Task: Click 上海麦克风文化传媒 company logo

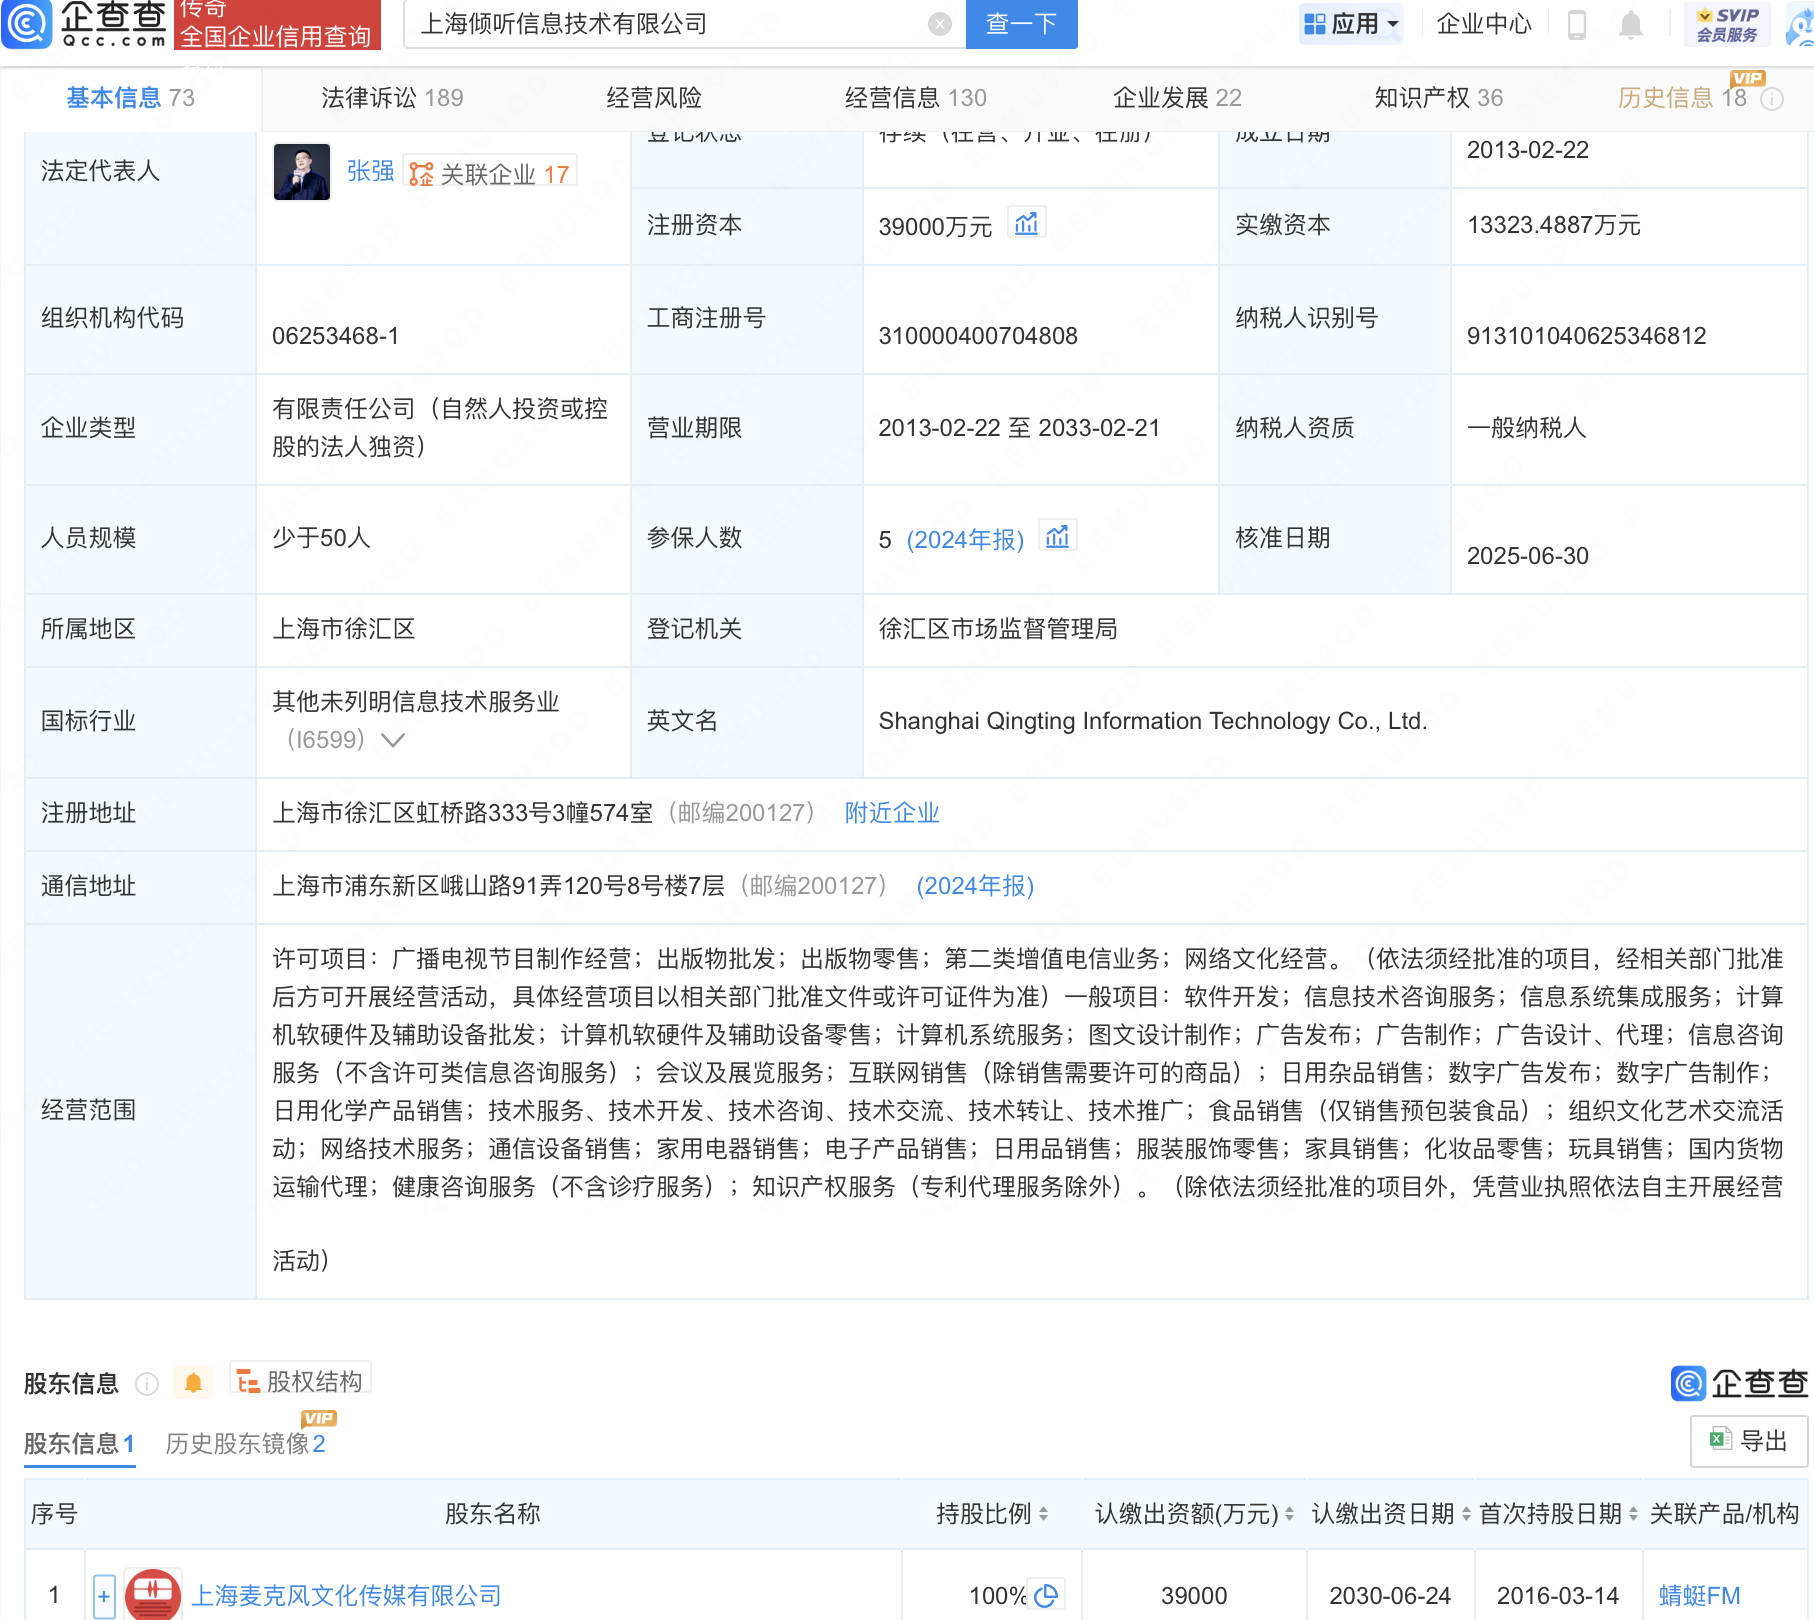Action: (152, 1595)
